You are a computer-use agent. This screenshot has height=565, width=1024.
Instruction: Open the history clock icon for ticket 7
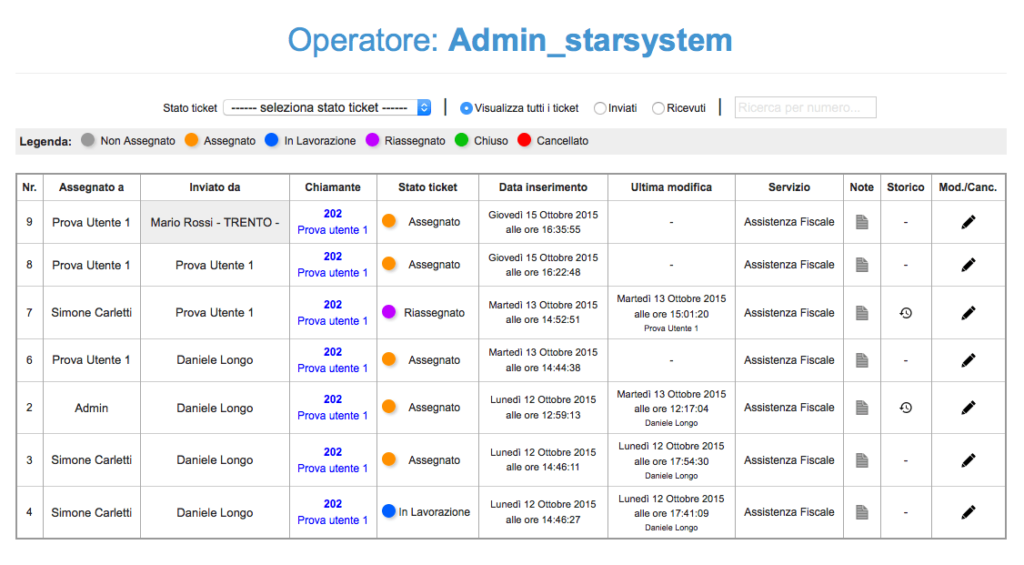(905, 313)
